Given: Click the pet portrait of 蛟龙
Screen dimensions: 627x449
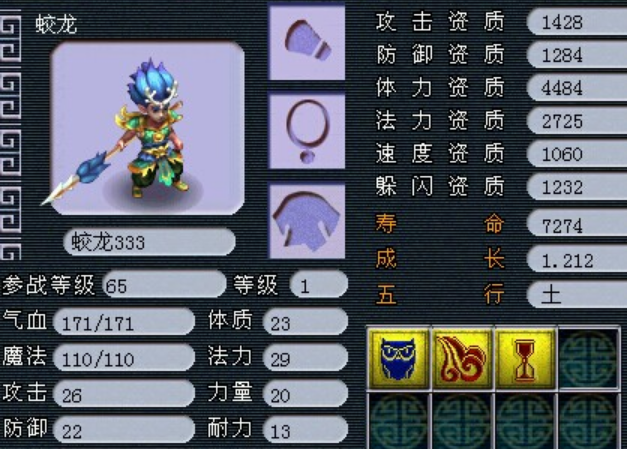Looking at the screenshot, I should (x=148, y=128).
